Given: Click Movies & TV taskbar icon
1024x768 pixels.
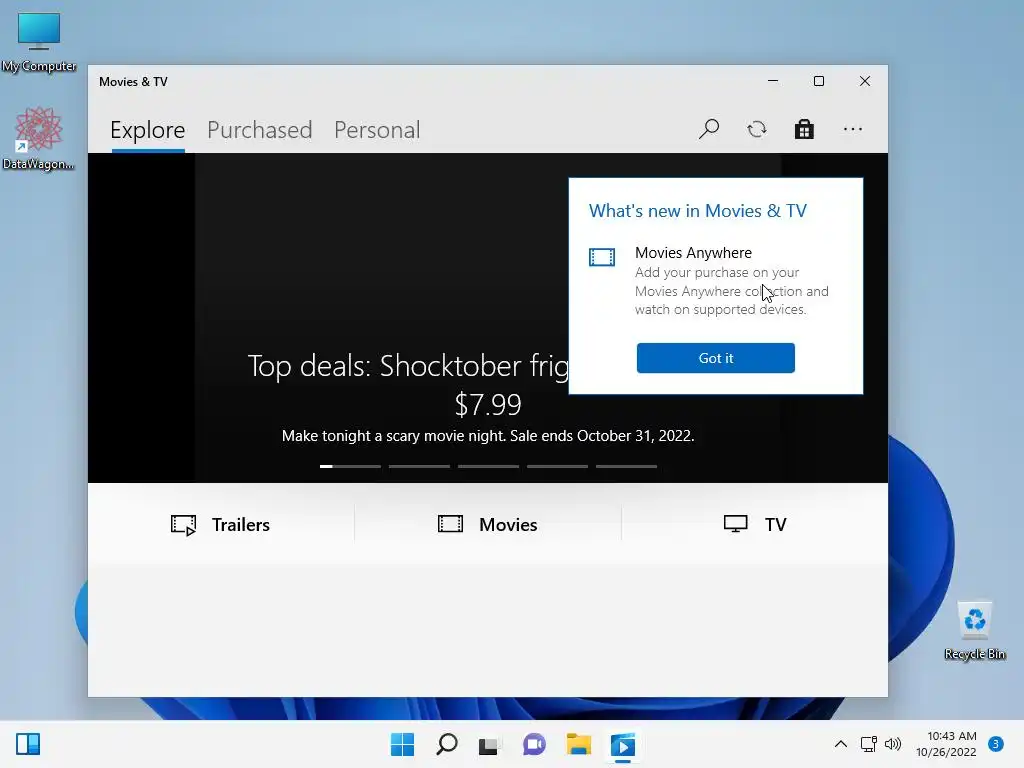Looking at the screenshot, I should coord(622,745).
